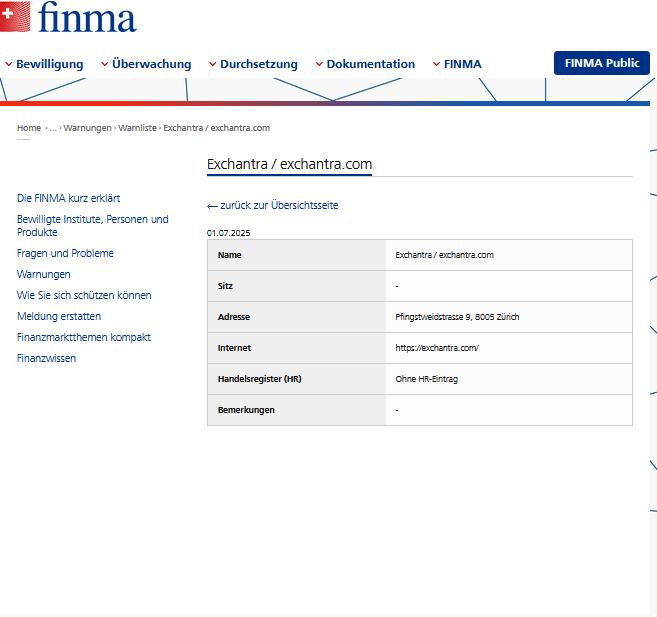Viewport: 657px width, 617px height.
Task: Click the 'Internet' row label
Action: pyautogui.click(x=234, y=348)
